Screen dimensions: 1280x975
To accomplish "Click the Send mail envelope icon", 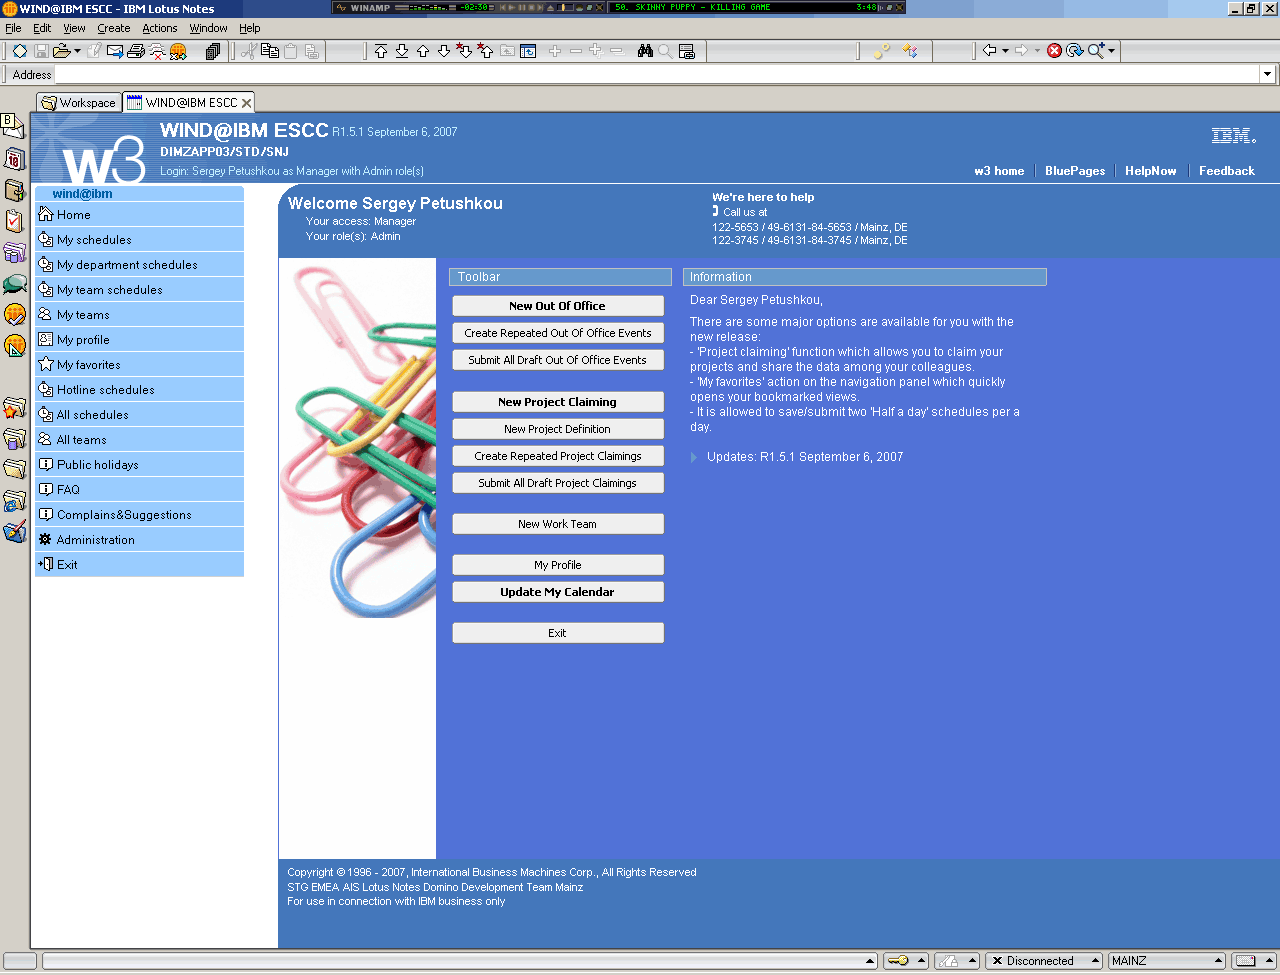I will point(115,51).
